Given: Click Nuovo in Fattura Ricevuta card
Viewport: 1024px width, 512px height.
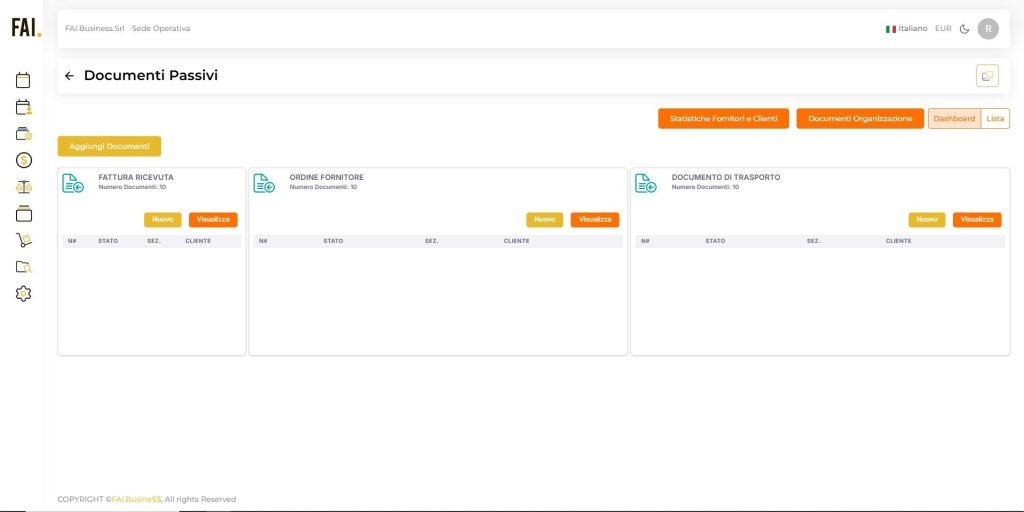Looking at the screenshot, I should point(162,219).
